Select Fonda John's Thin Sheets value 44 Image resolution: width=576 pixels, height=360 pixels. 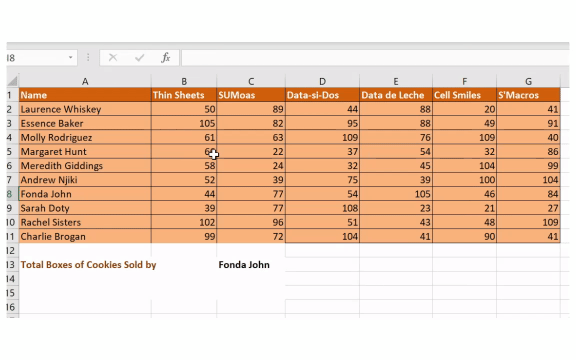pos(184,194)
